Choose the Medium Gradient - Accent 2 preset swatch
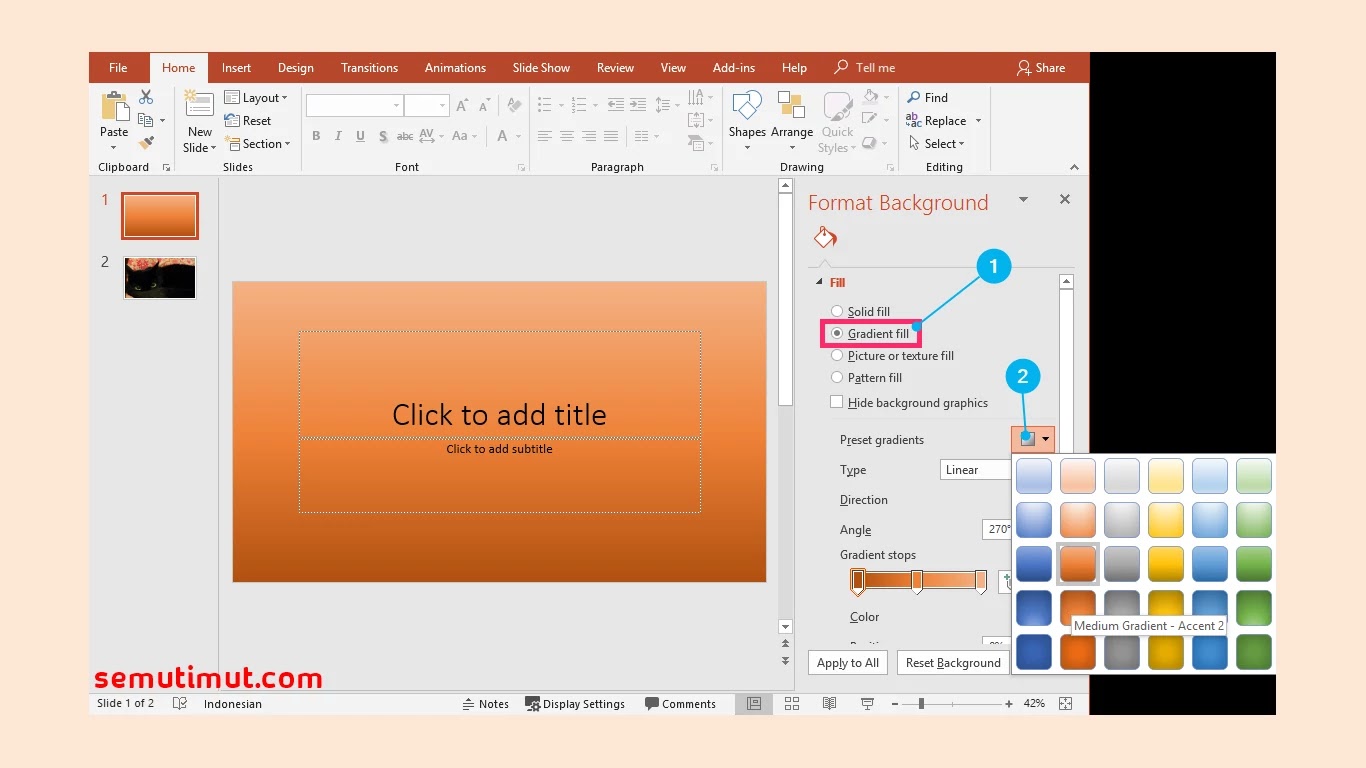 click(1078, 564)
